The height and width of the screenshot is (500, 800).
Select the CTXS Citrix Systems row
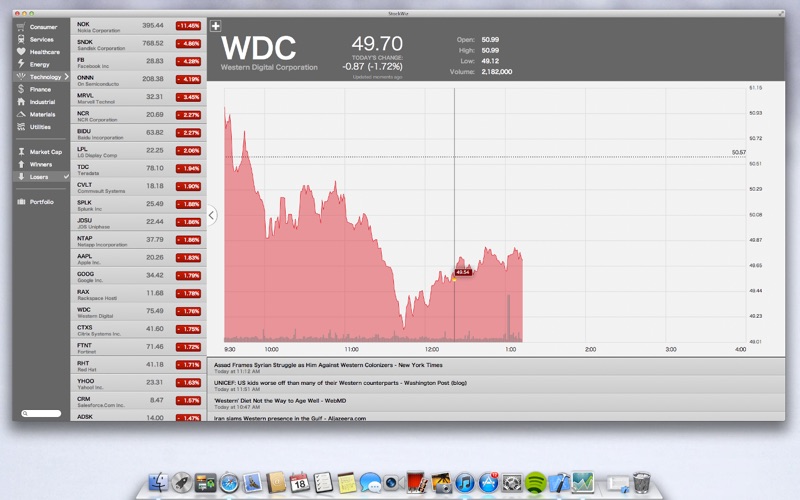[138, 329]
